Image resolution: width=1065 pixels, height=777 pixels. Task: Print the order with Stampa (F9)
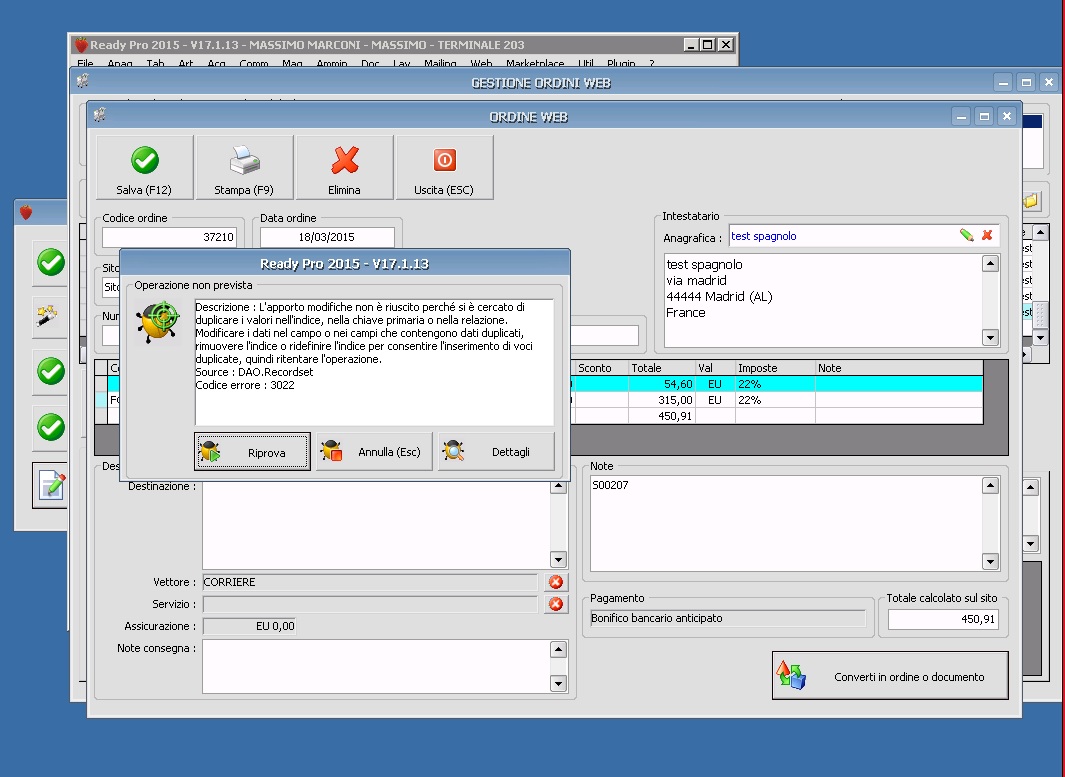pyautogui.click(x=244, y=168)
